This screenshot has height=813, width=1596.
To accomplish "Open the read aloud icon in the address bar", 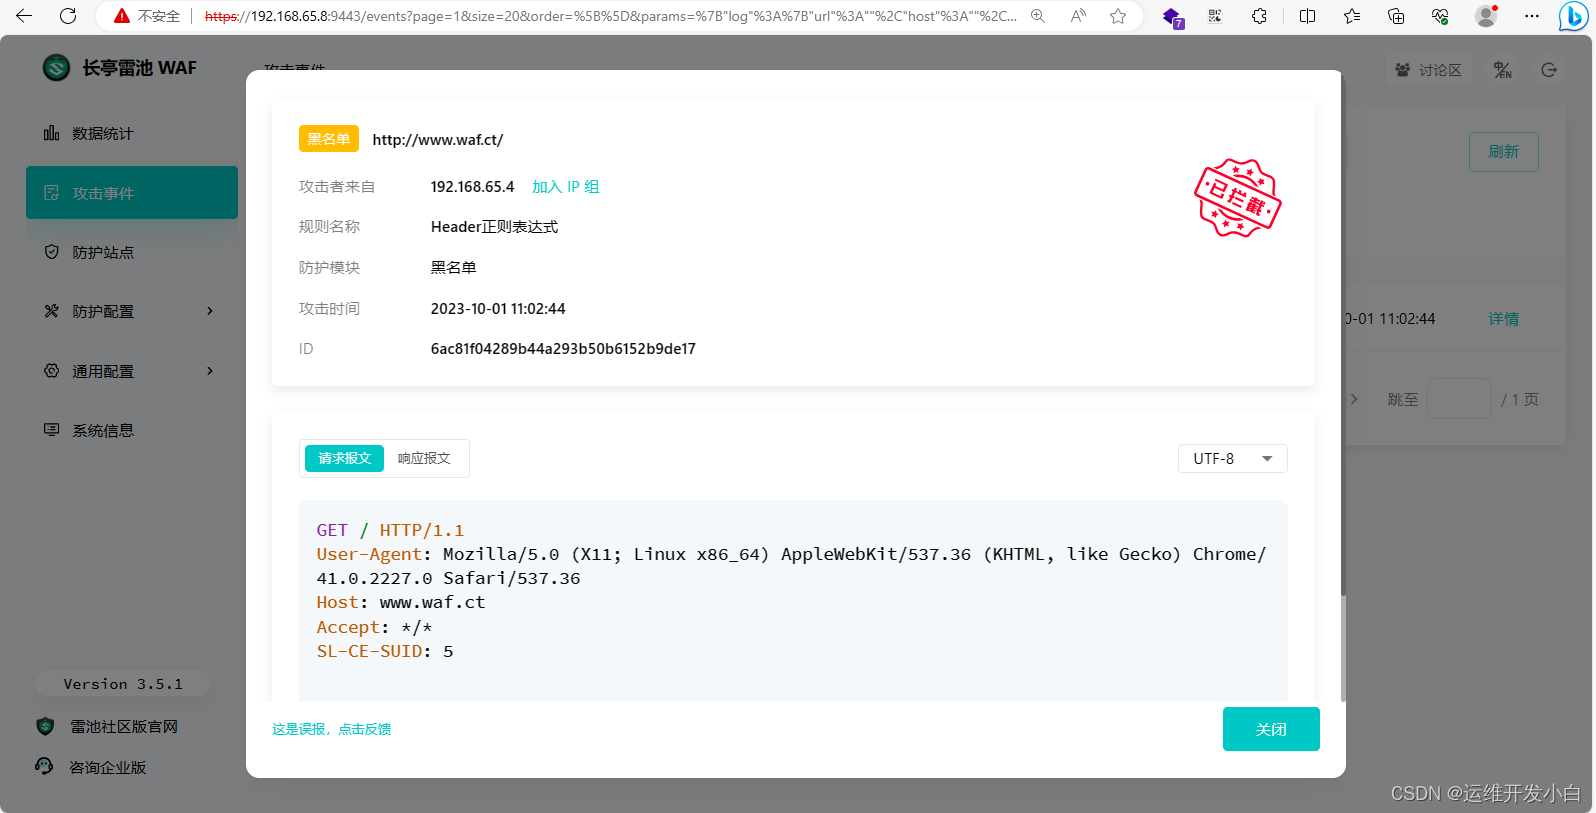I will (x=1078, y=16).
